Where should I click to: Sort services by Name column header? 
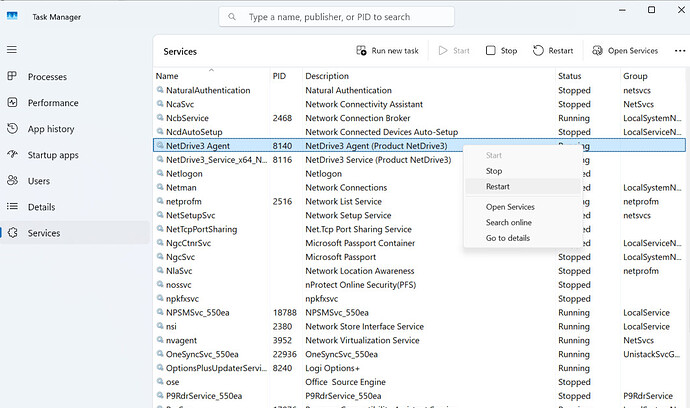point(167,76)
